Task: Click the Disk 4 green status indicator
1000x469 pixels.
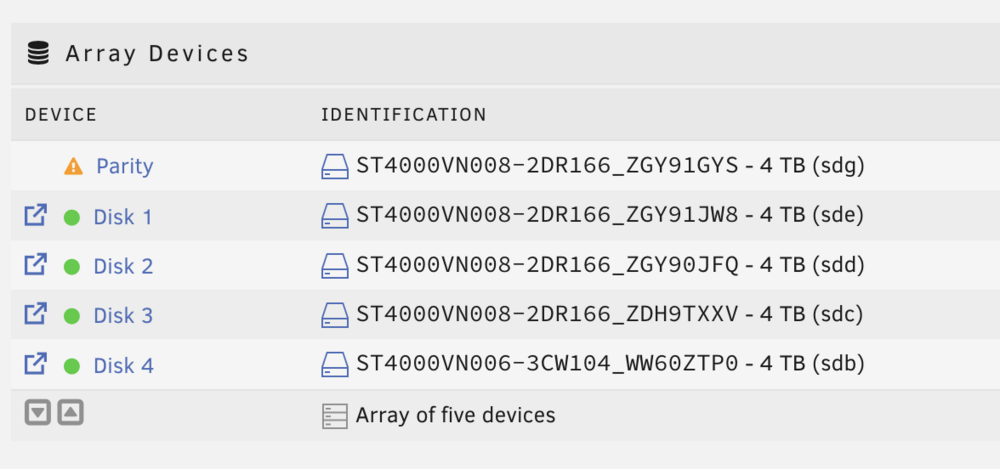Action: [x=71, y=366]
